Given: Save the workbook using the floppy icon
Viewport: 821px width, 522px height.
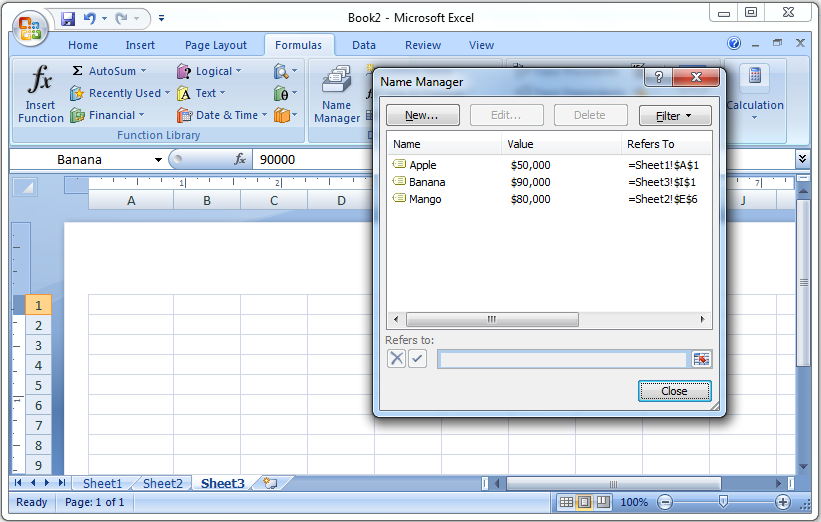Looking at the screenshot, I should tap(68, 19).
